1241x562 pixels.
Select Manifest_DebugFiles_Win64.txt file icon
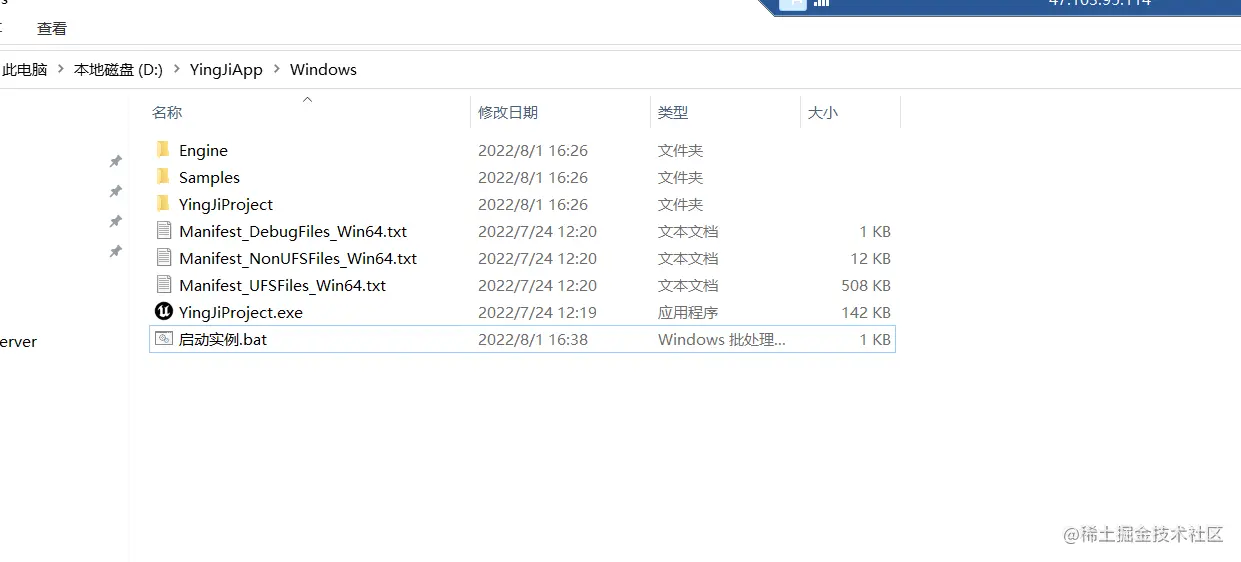[x=164, y=231]
